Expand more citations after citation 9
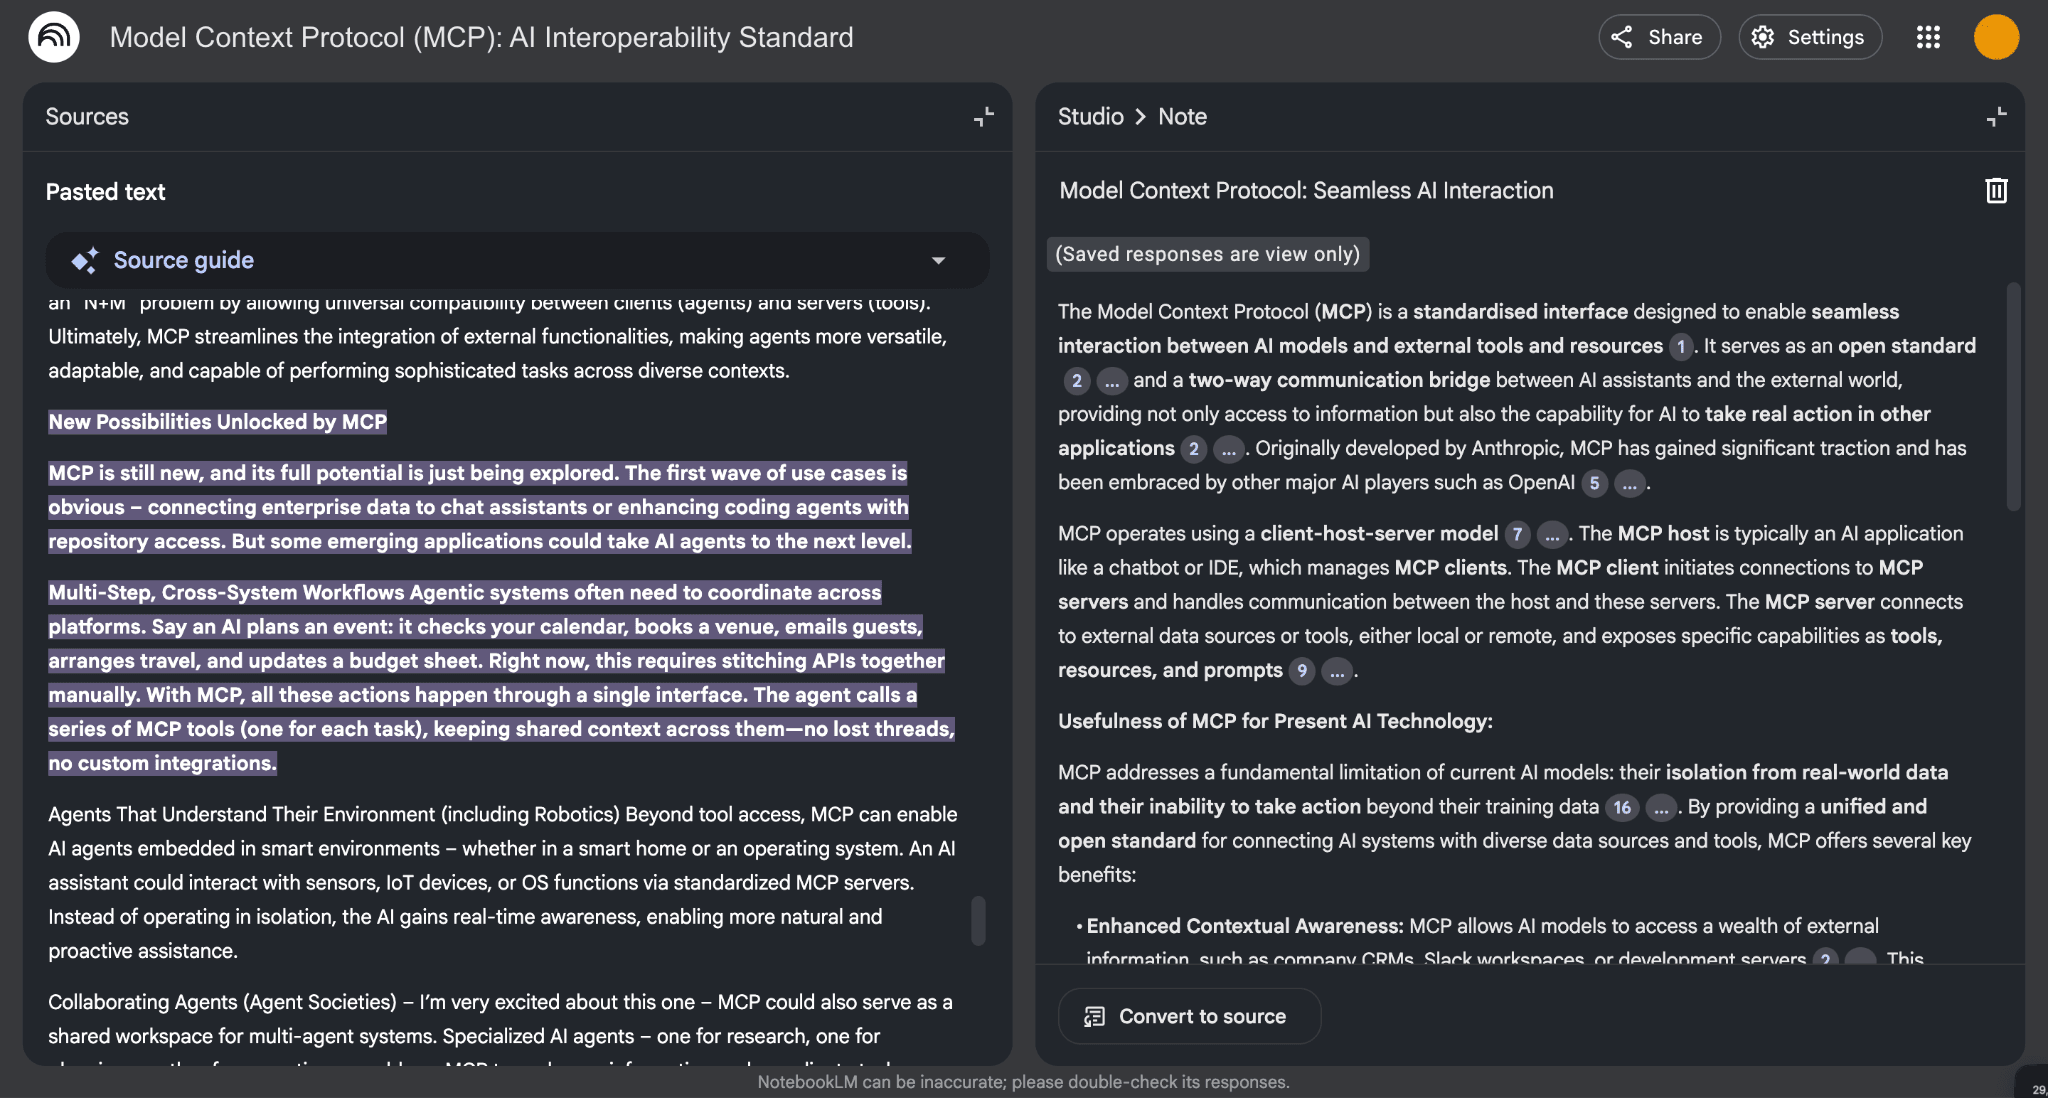The image size is (2048, 1098). pos(1337,671)
